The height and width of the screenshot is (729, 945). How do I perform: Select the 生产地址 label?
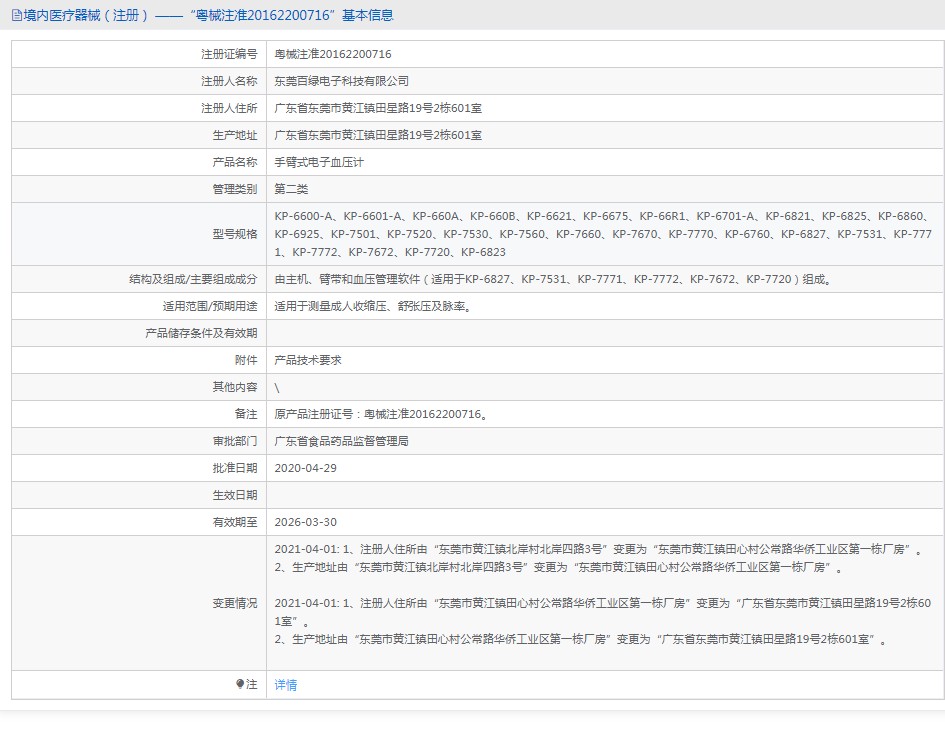click(x=235, y=136)
